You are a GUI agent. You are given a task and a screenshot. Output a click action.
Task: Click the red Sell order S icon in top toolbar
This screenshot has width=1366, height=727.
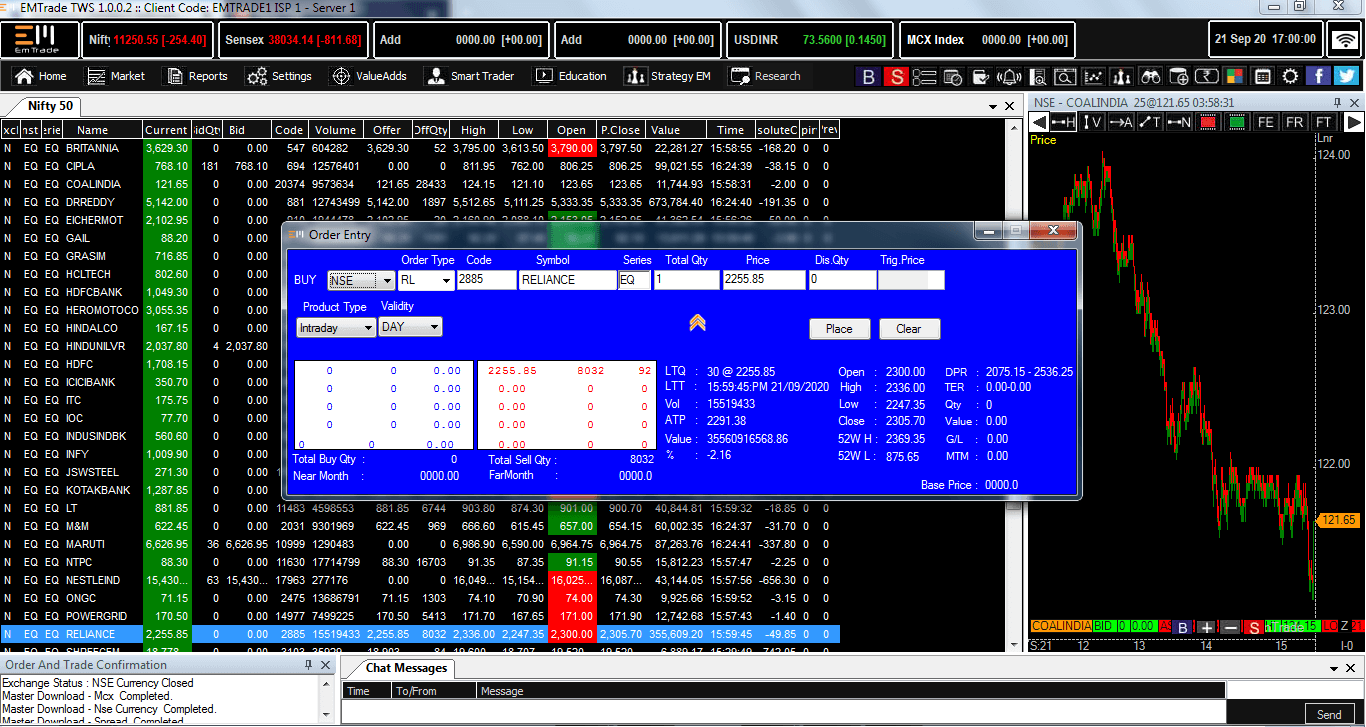coord(897,77)
